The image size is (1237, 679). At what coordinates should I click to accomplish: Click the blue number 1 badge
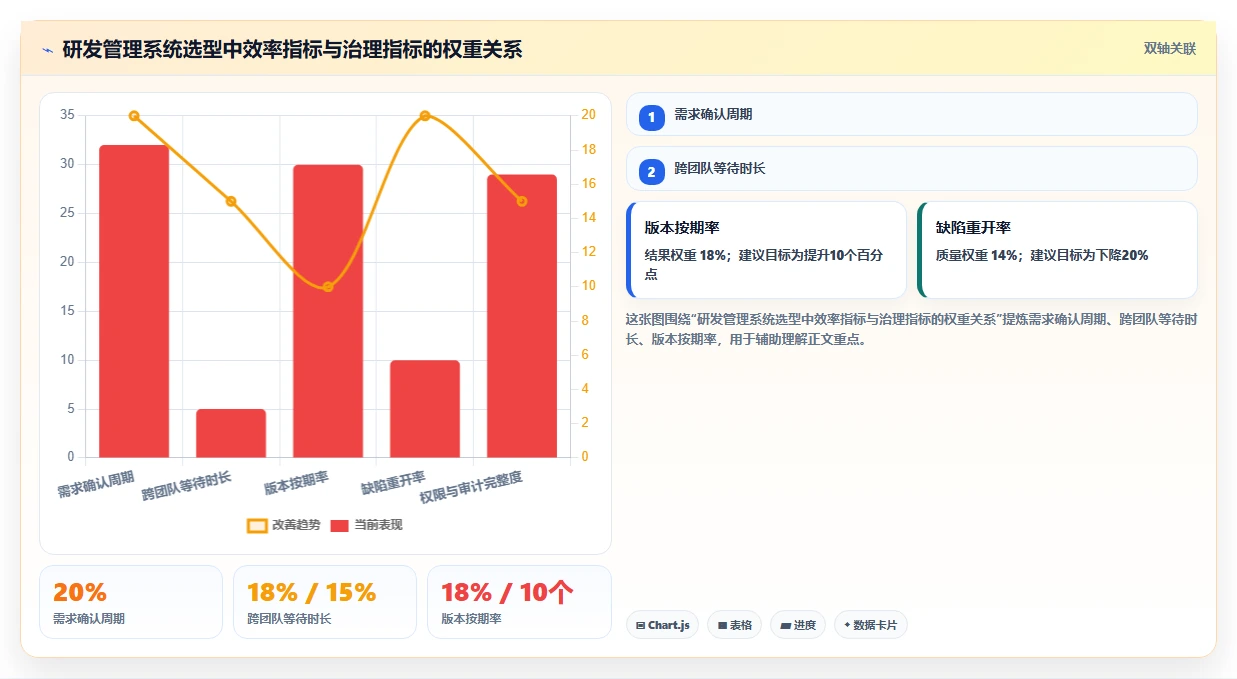(652, 117)
